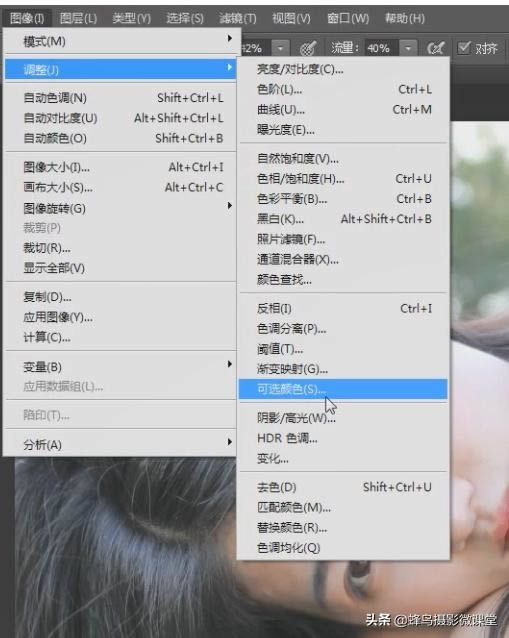Expand the 模式(M) submenu
The image size is (509, 638).
pos(120,41)
